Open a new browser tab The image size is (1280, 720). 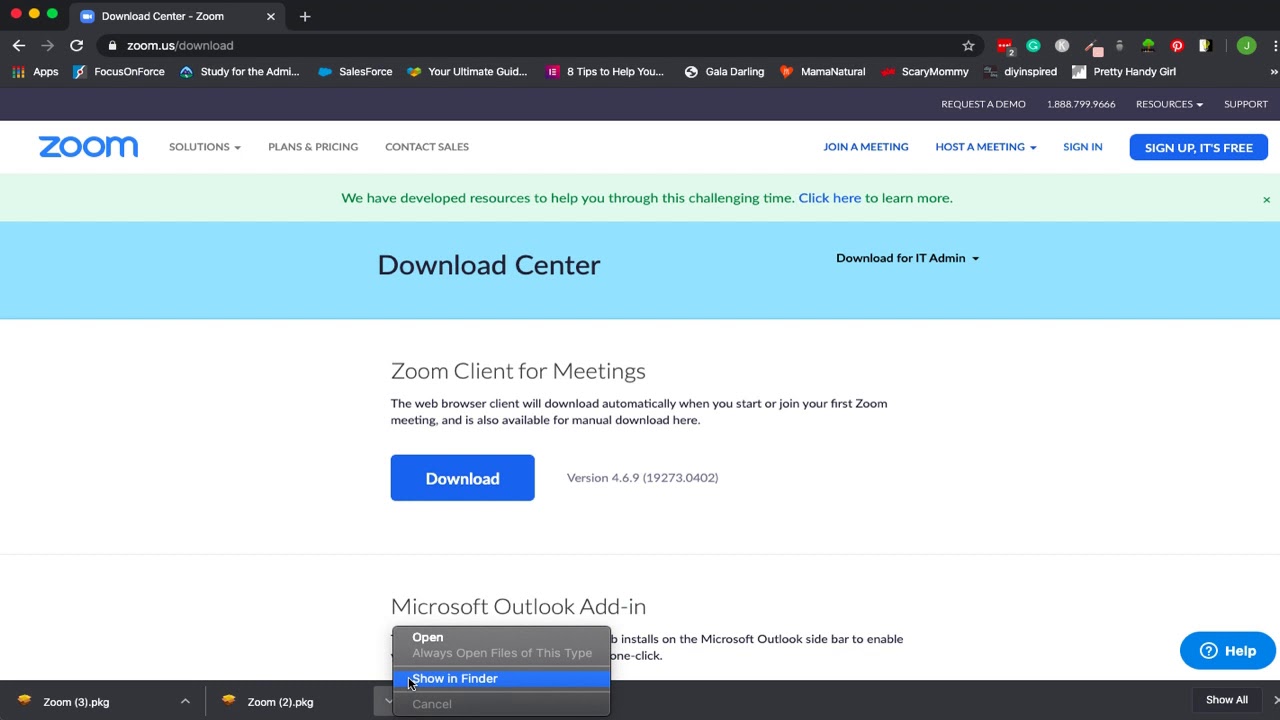pos(305,16)
